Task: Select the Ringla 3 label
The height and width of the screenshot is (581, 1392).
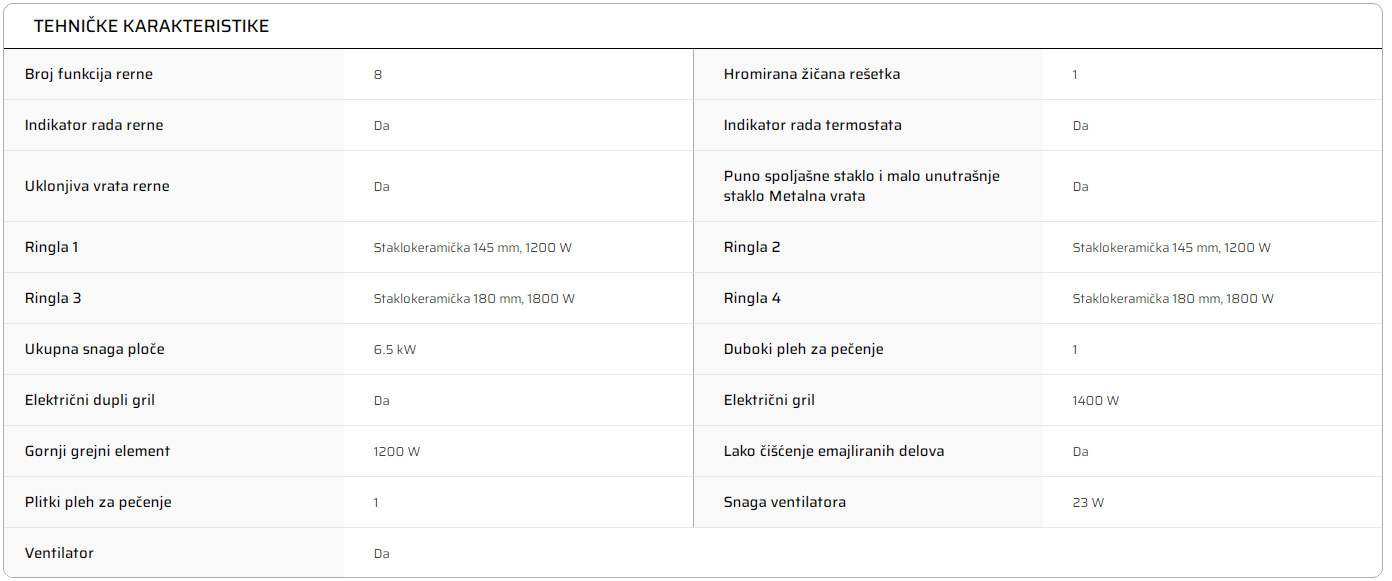Action: click(x=53, y=298)
